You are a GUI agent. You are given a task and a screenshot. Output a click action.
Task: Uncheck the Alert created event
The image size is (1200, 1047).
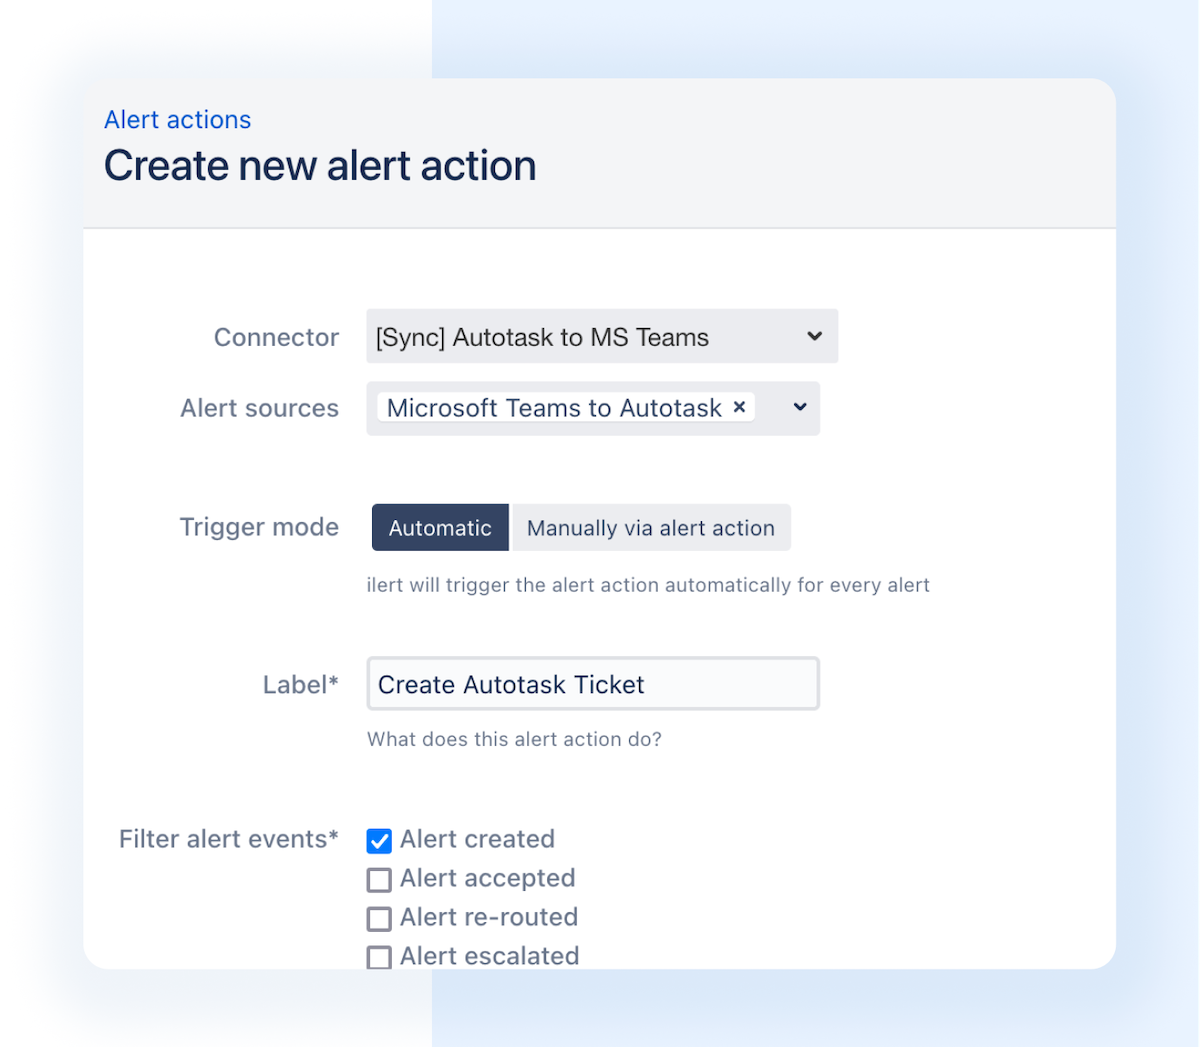[379, 840]
